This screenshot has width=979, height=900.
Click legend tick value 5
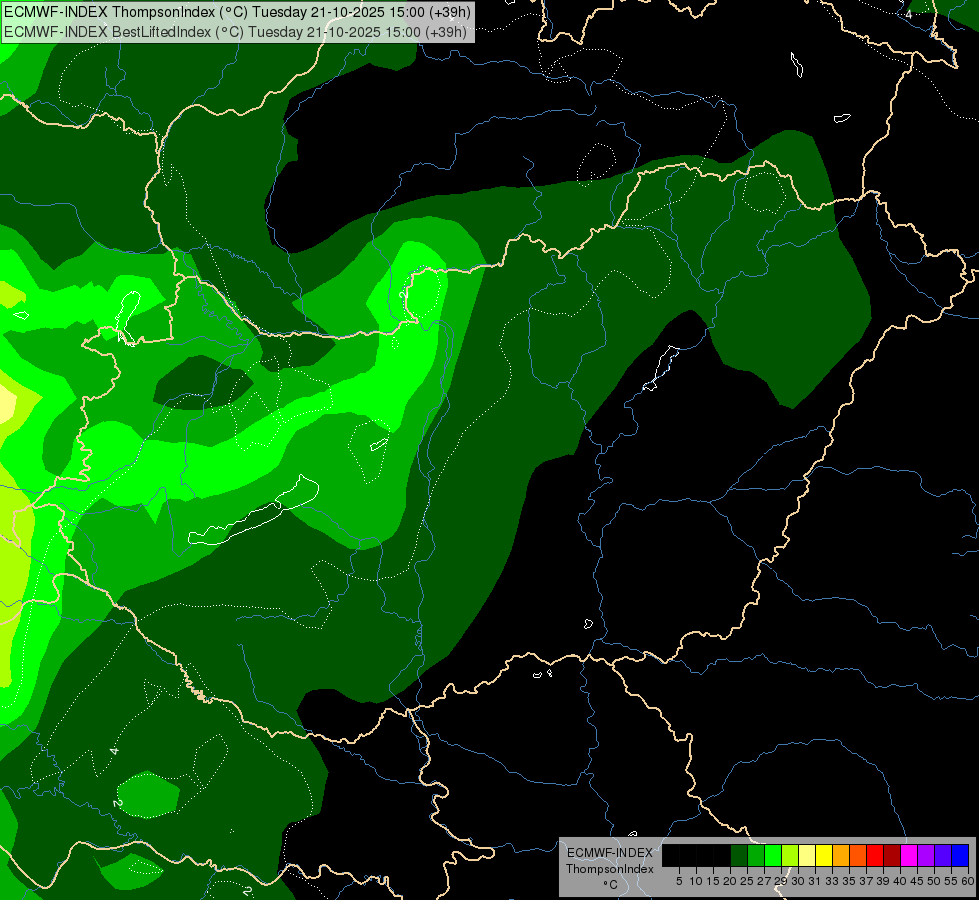pos(679,881)
